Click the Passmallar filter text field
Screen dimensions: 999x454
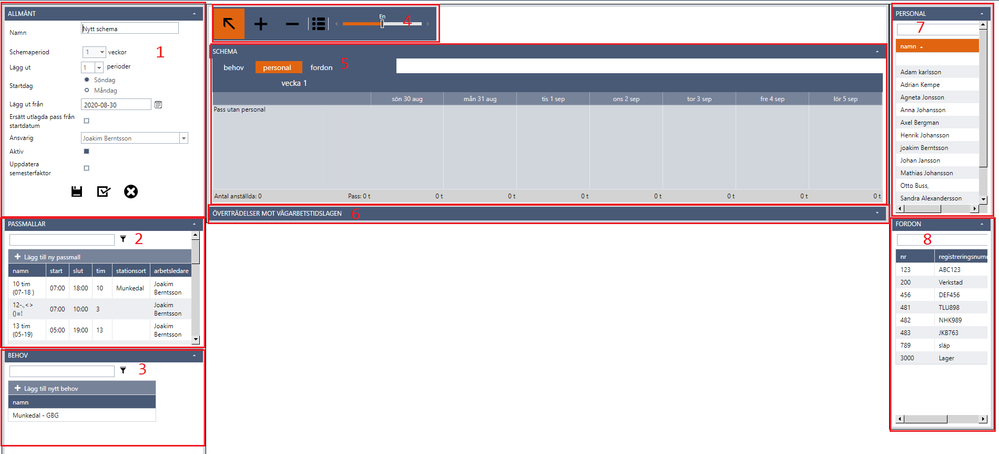(62, 239)
